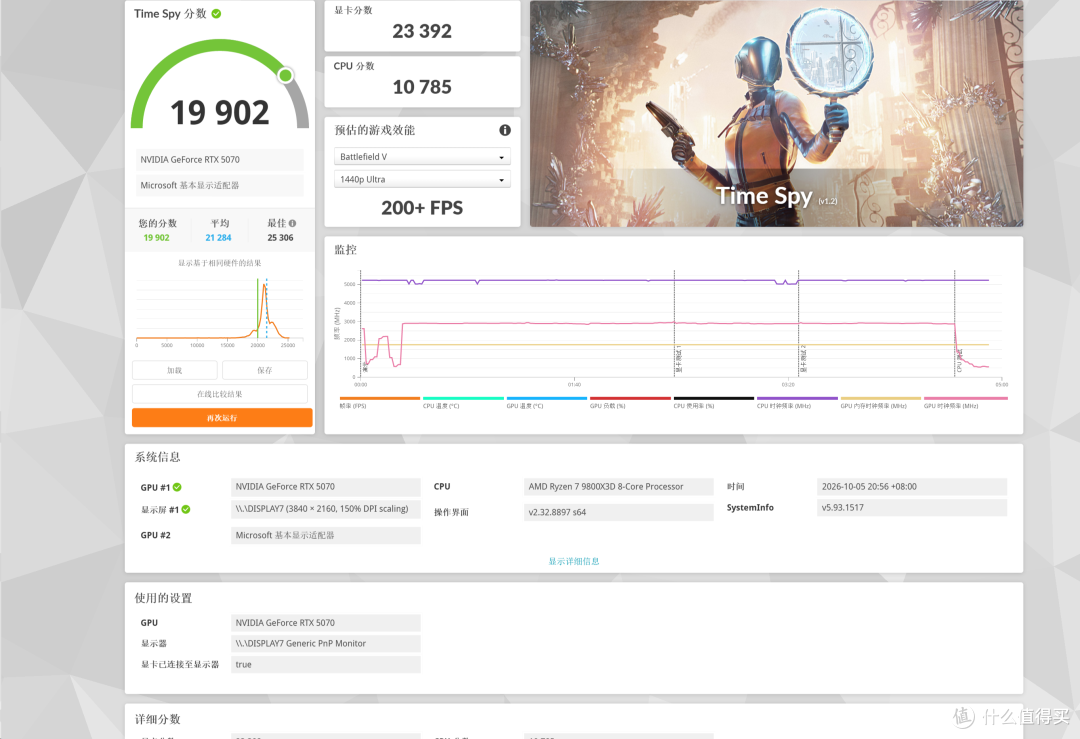Viewport: 1080px width, 739px height.
Task: Click the info icon in 预估的游戏效能 panel
Action: pyautogui.click(x=505, y=130)
